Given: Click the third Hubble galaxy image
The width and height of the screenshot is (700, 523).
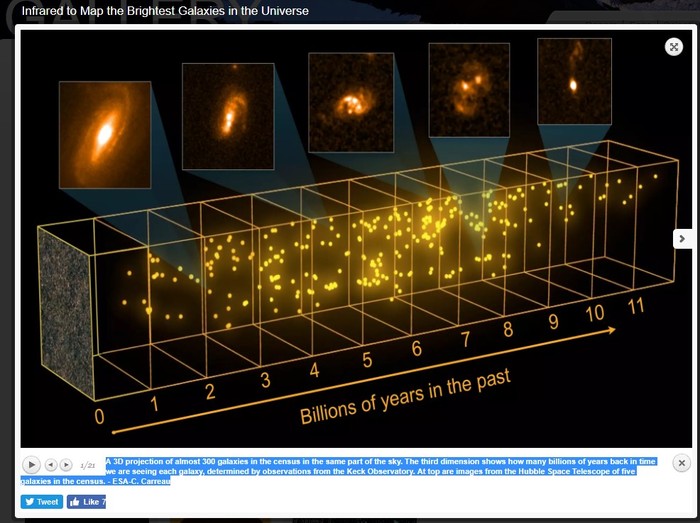Looking at the screenshot, I should (350, 101).
